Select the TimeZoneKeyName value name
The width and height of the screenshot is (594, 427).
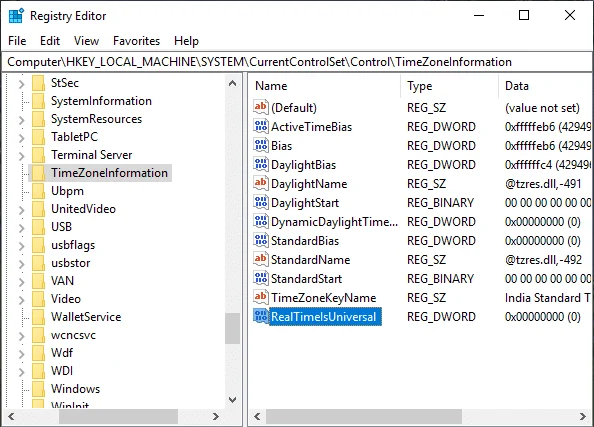pos(324,298)
